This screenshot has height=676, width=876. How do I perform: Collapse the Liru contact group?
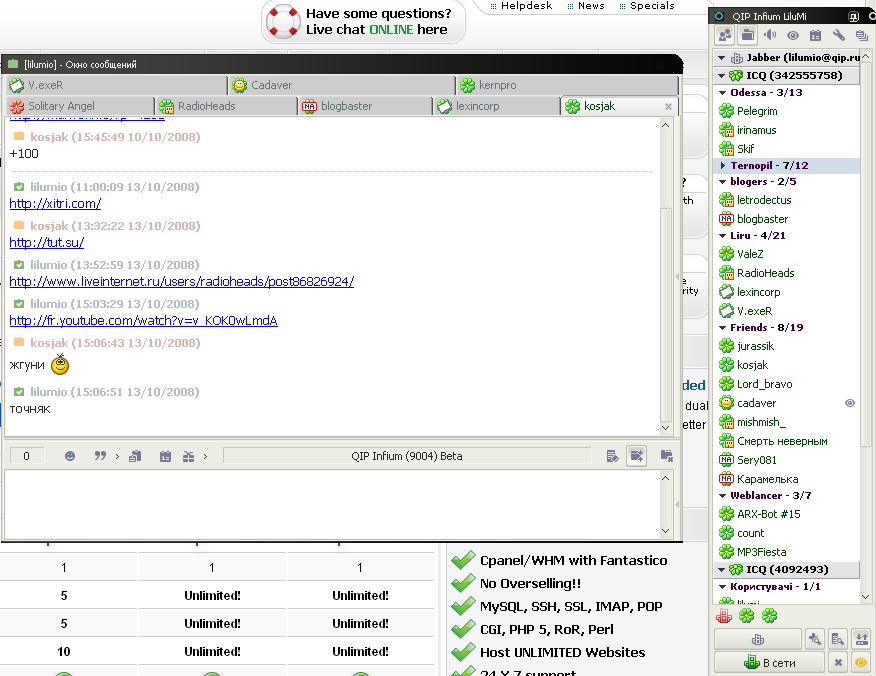pos(722,236)
